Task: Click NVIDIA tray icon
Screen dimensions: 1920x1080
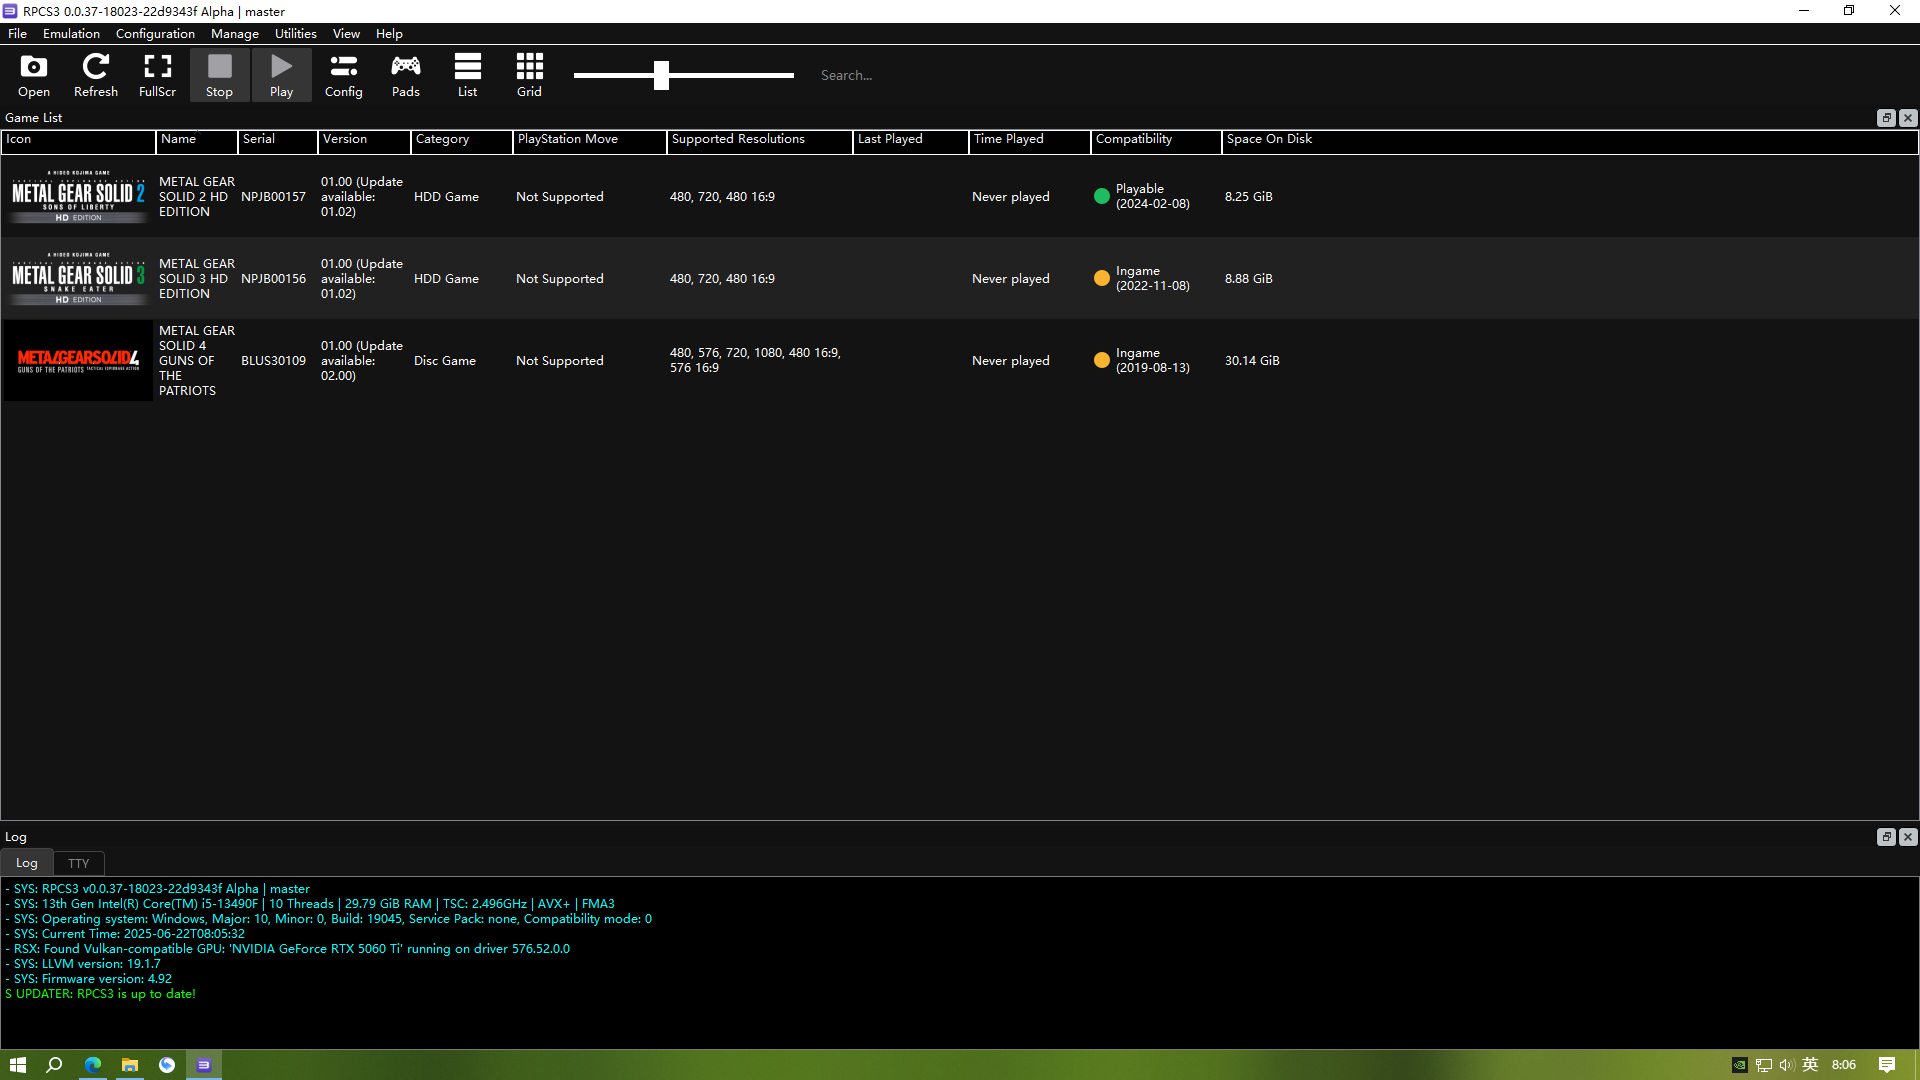Action: (x=1739, y=1065)
